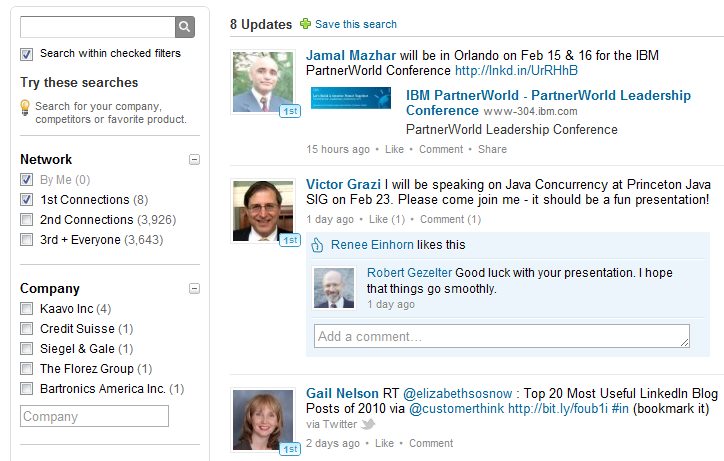Screen dimensions: 724x461
Task: Collapse the Network filter section
Action: pyautogui.click(x=194, y=160)
